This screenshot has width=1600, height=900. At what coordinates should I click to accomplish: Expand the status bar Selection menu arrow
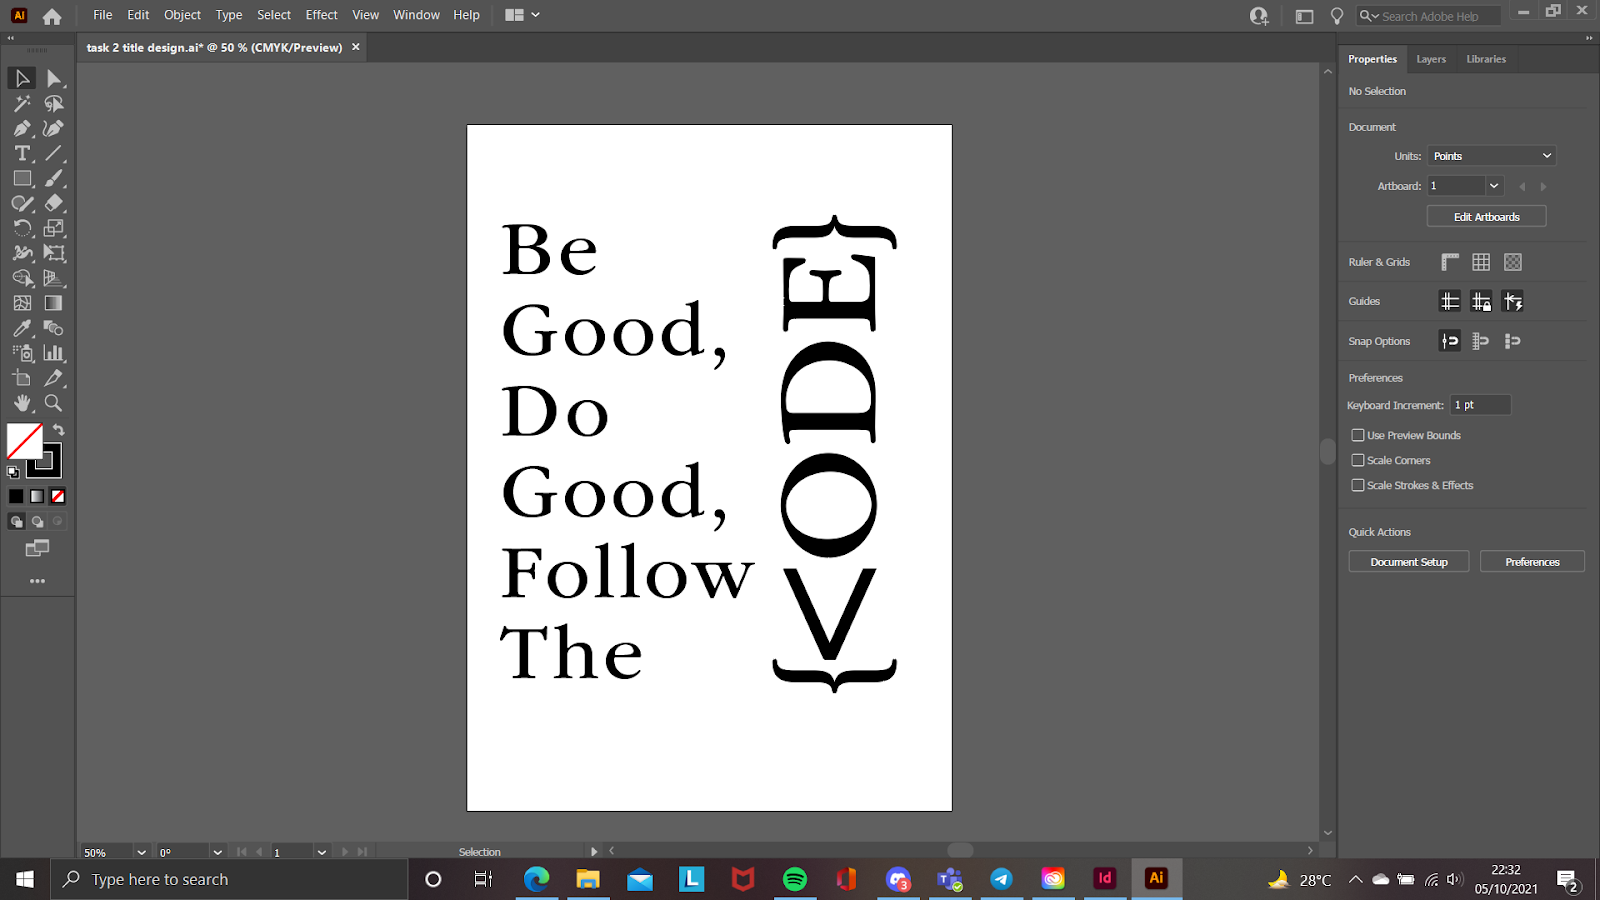(x=594, y=852)
